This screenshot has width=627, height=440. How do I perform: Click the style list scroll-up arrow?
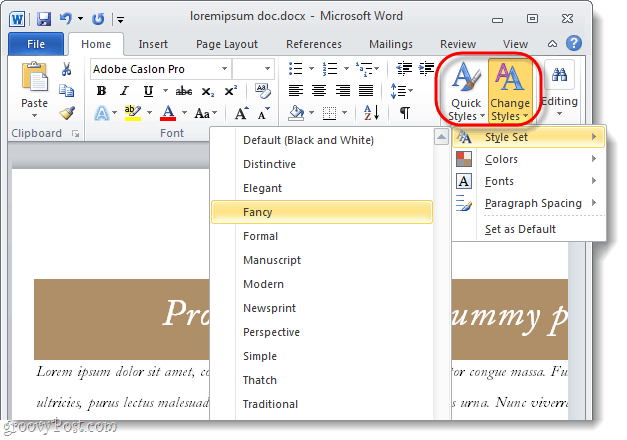click(x=441, y=137)
